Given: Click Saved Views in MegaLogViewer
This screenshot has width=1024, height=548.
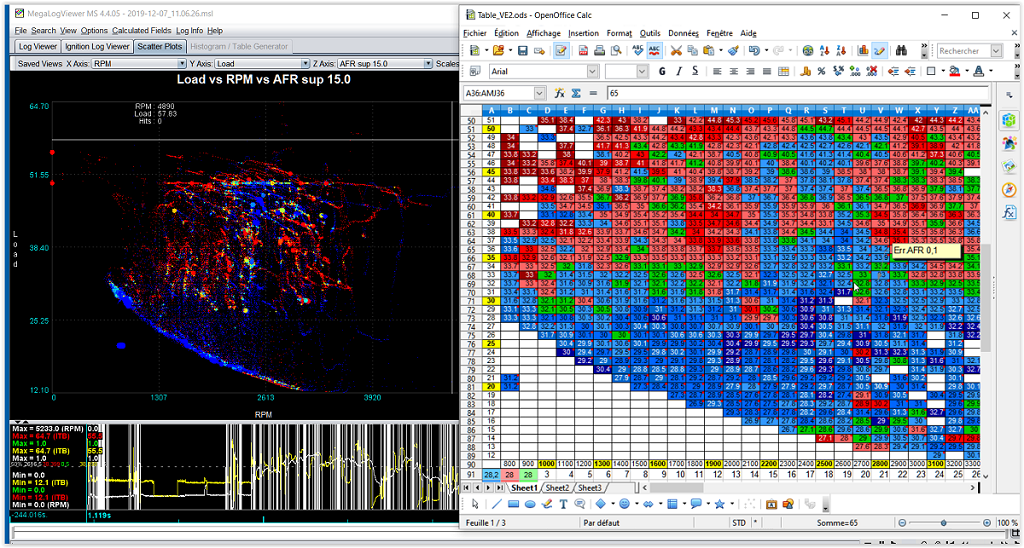Looking at the screenshot, I should (x=40, y=64).
